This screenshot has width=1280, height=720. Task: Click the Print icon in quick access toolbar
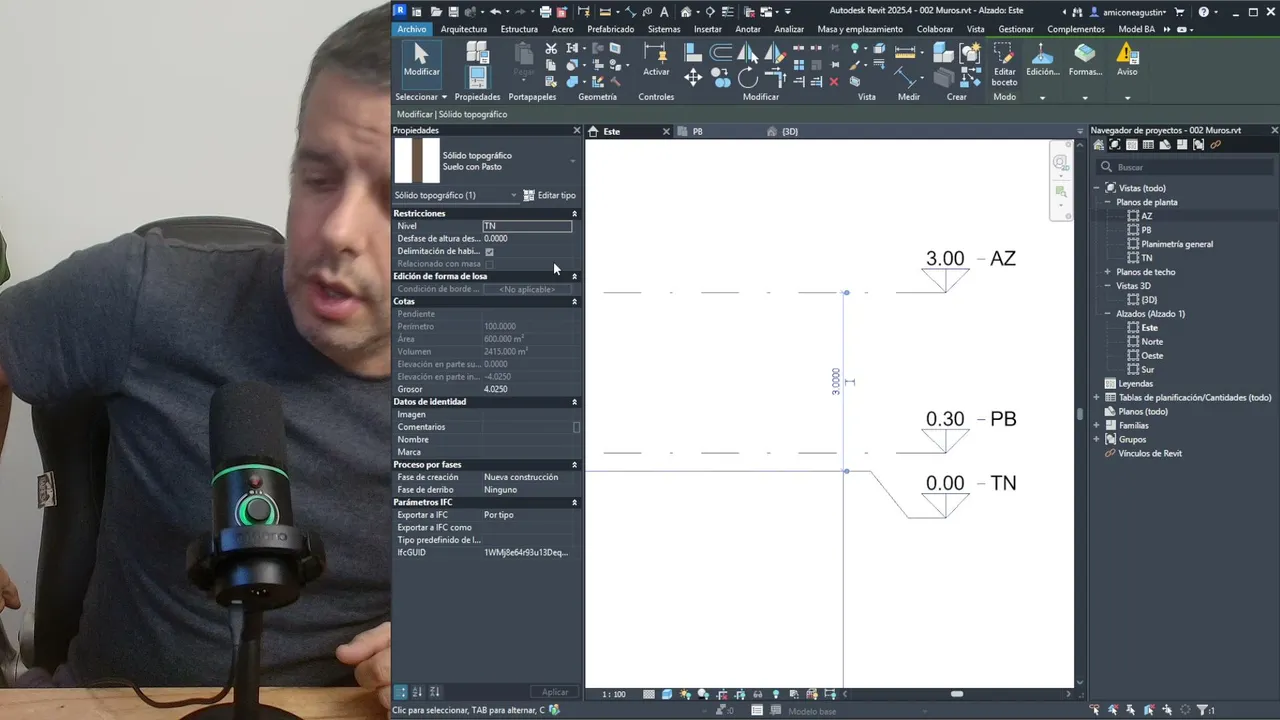pos(545,12)
